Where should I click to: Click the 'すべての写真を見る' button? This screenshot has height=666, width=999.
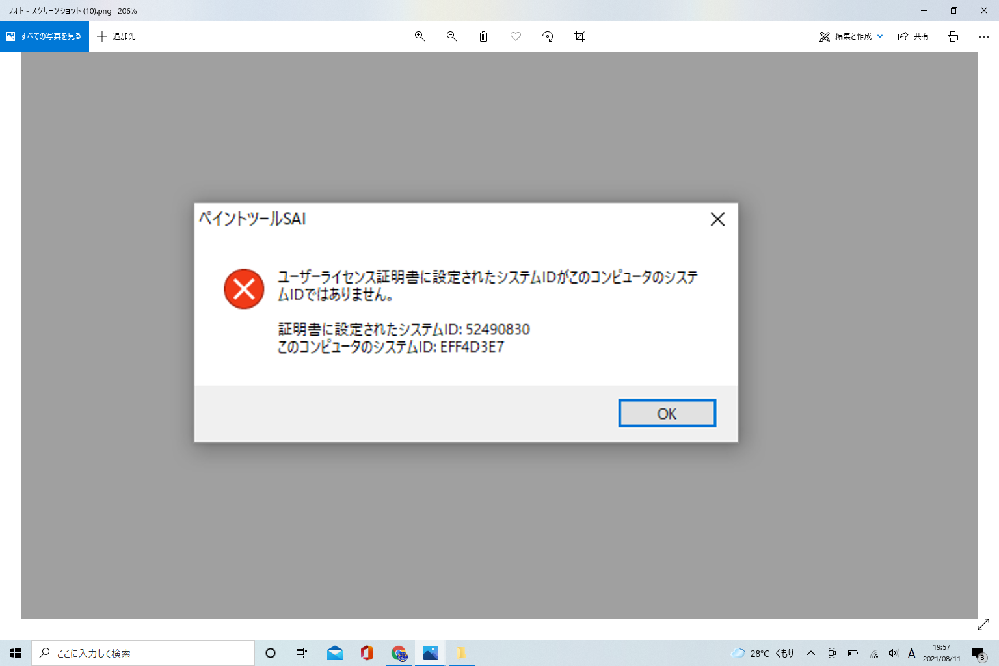pyautogui.click(x=44, y=36)
